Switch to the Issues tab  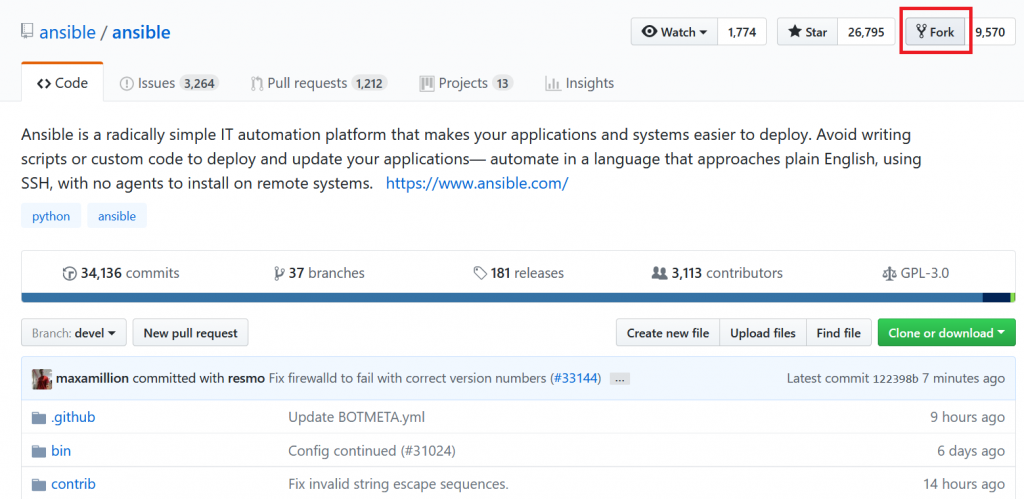tap(168, 84)
